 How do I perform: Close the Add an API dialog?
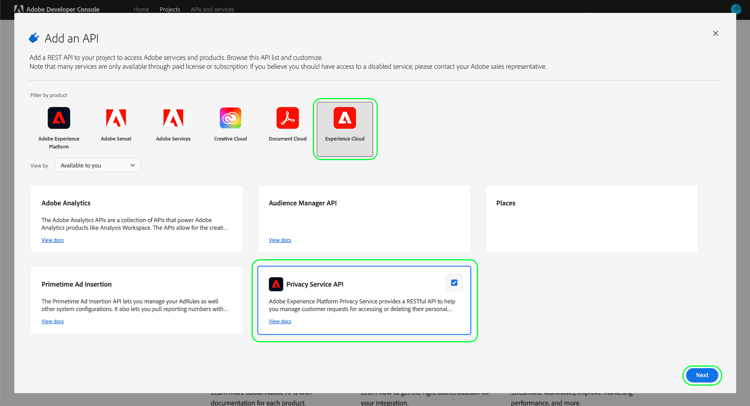coord(715,33)
